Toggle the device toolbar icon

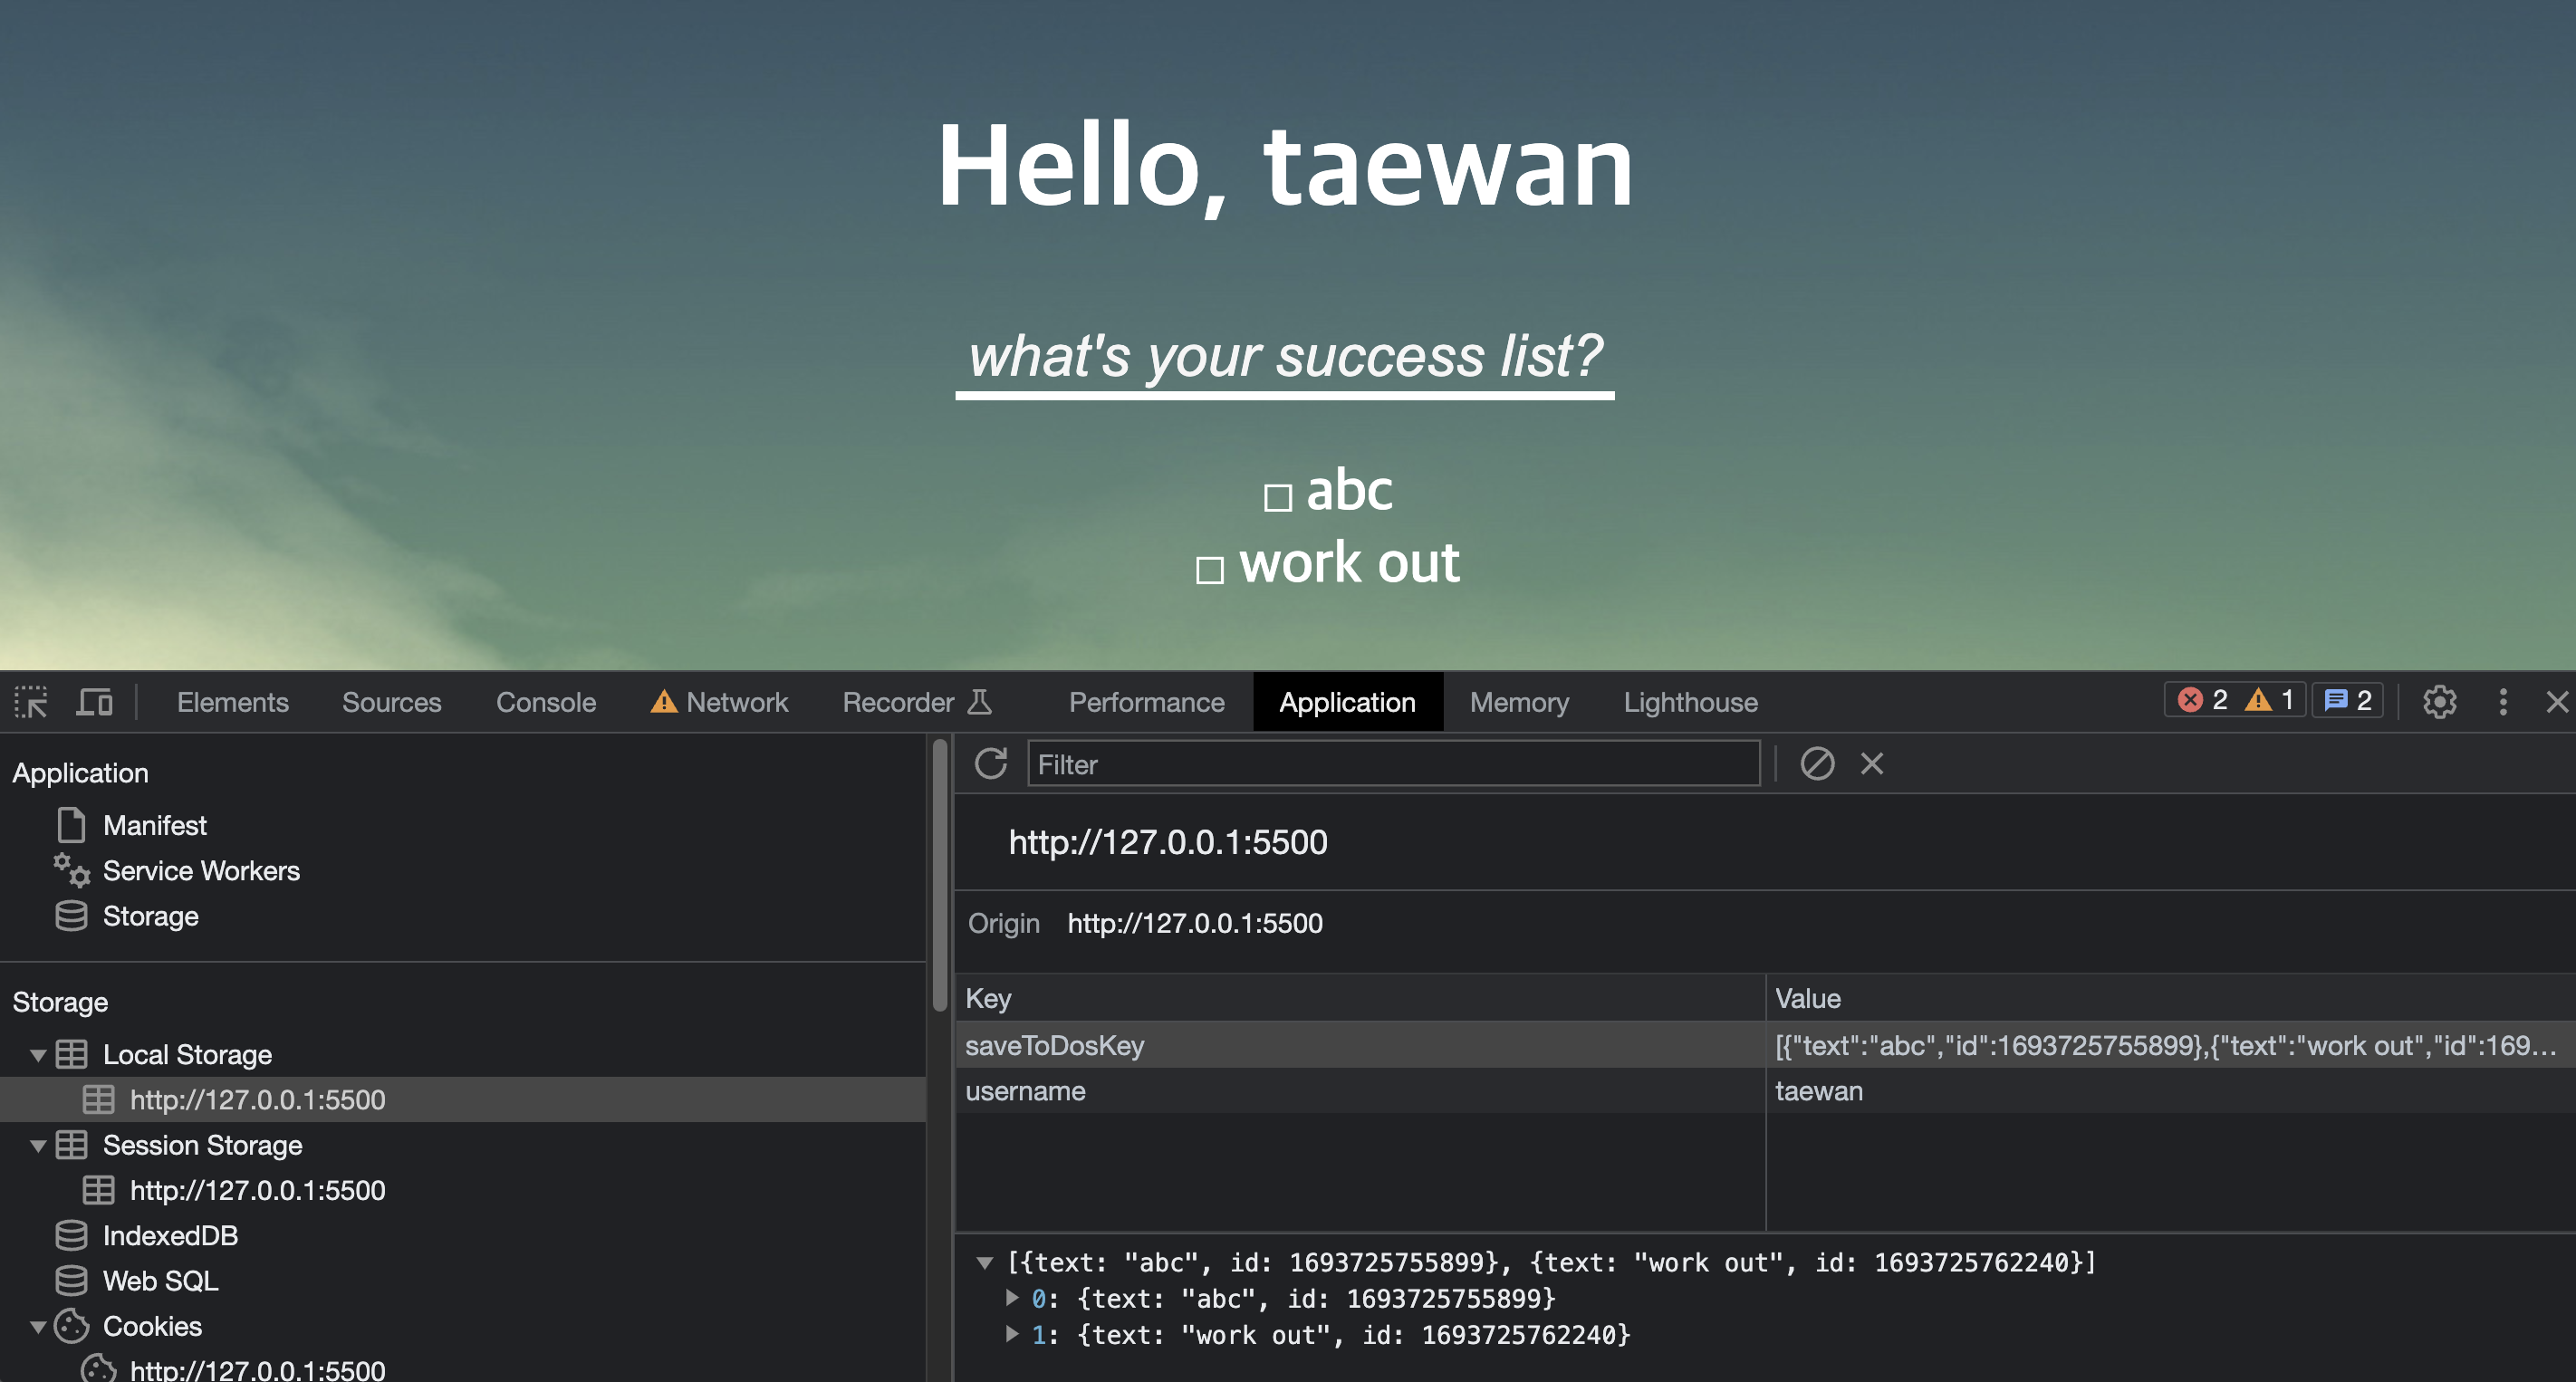[95, 702]
